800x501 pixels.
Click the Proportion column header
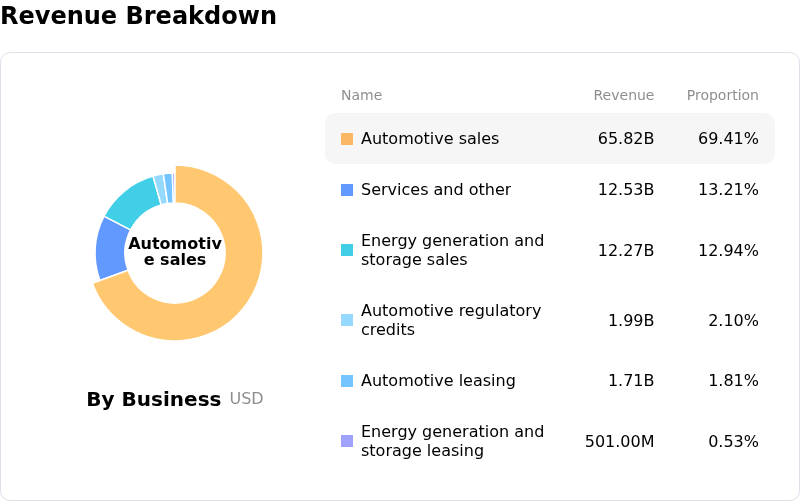(x=722, y=96)
